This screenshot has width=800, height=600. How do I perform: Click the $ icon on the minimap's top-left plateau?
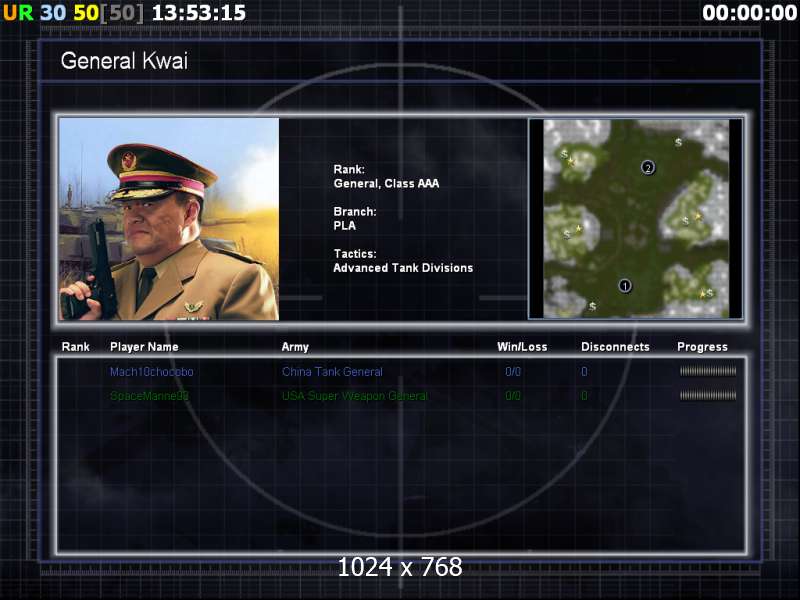[564, 154]
